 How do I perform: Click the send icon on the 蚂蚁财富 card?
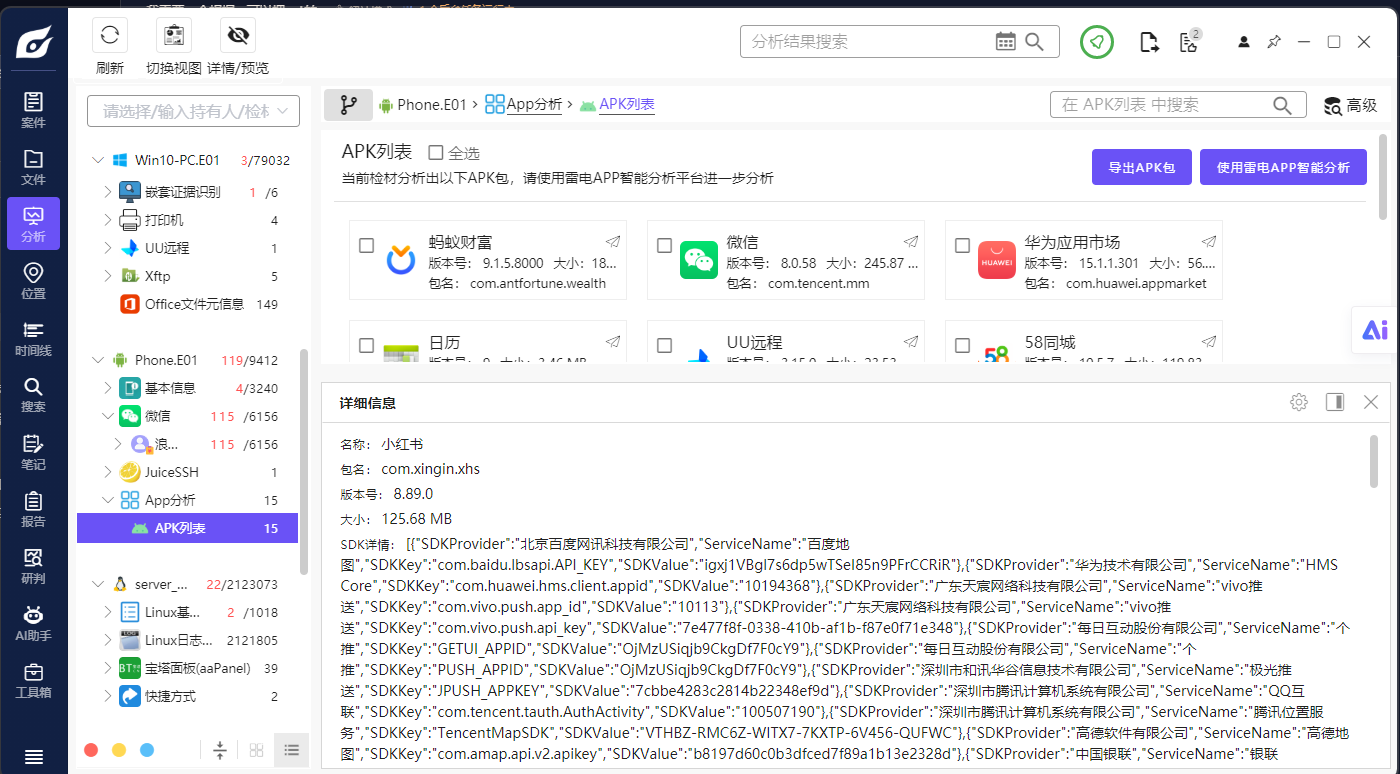point(613,241)
